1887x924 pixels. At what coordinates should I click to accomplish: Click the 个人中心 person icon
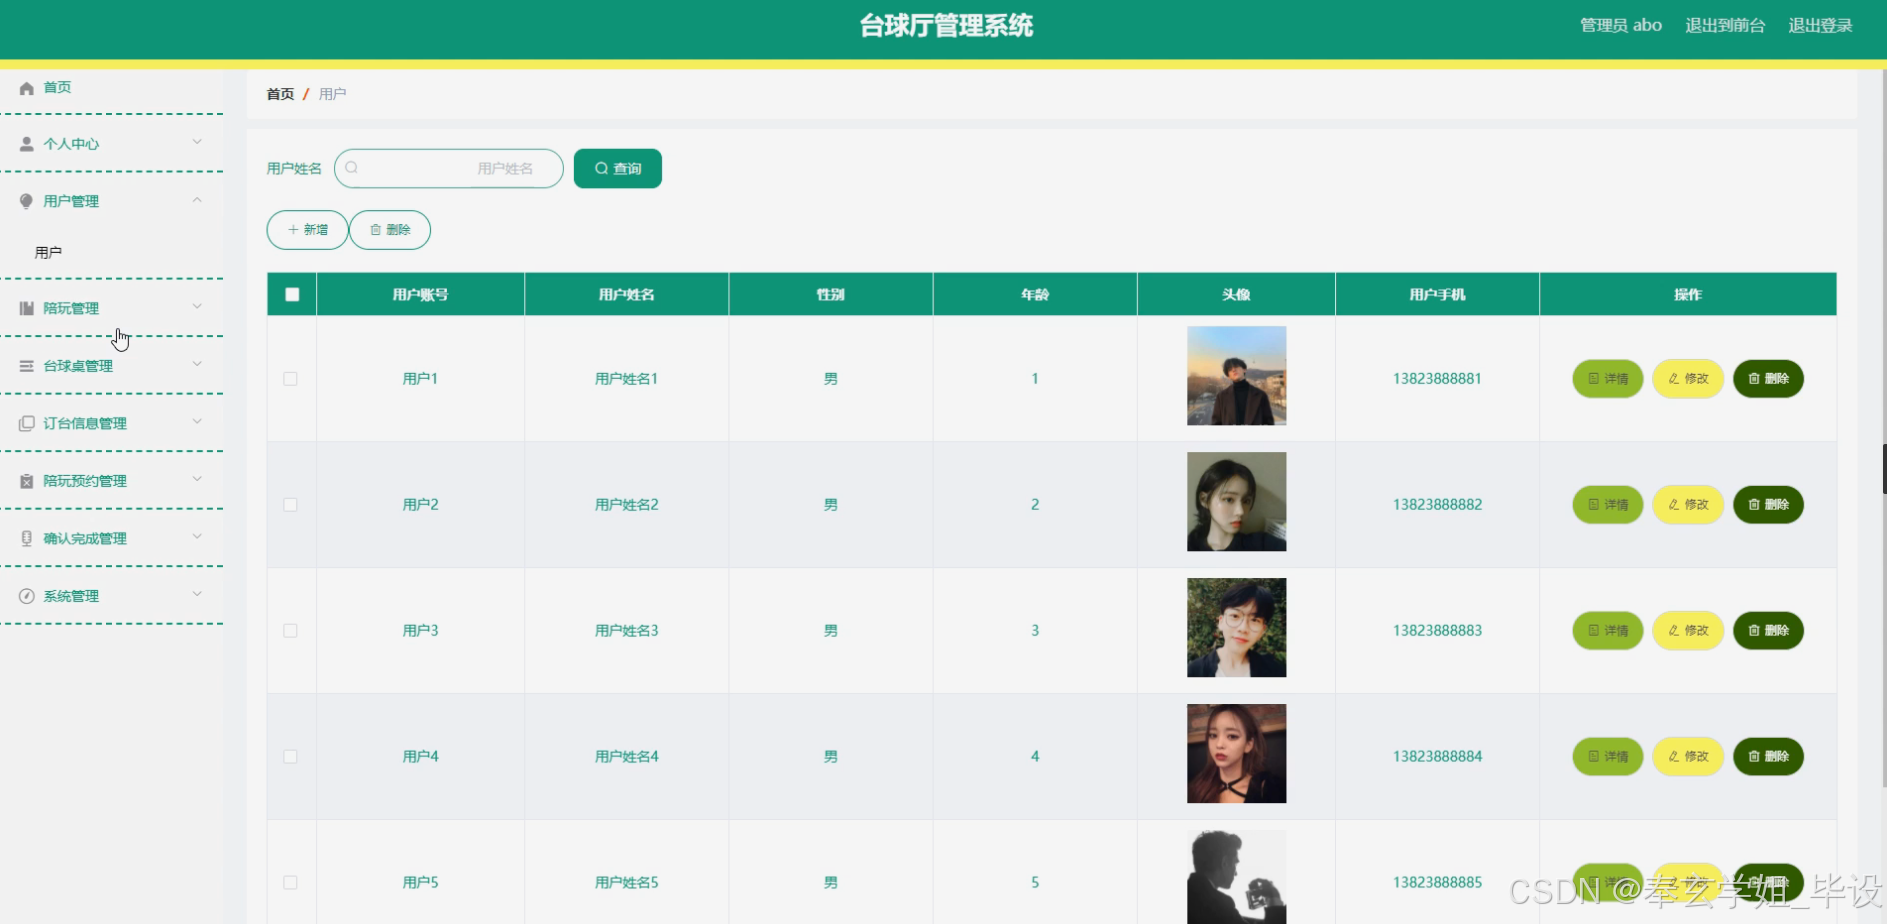[26, 144]
